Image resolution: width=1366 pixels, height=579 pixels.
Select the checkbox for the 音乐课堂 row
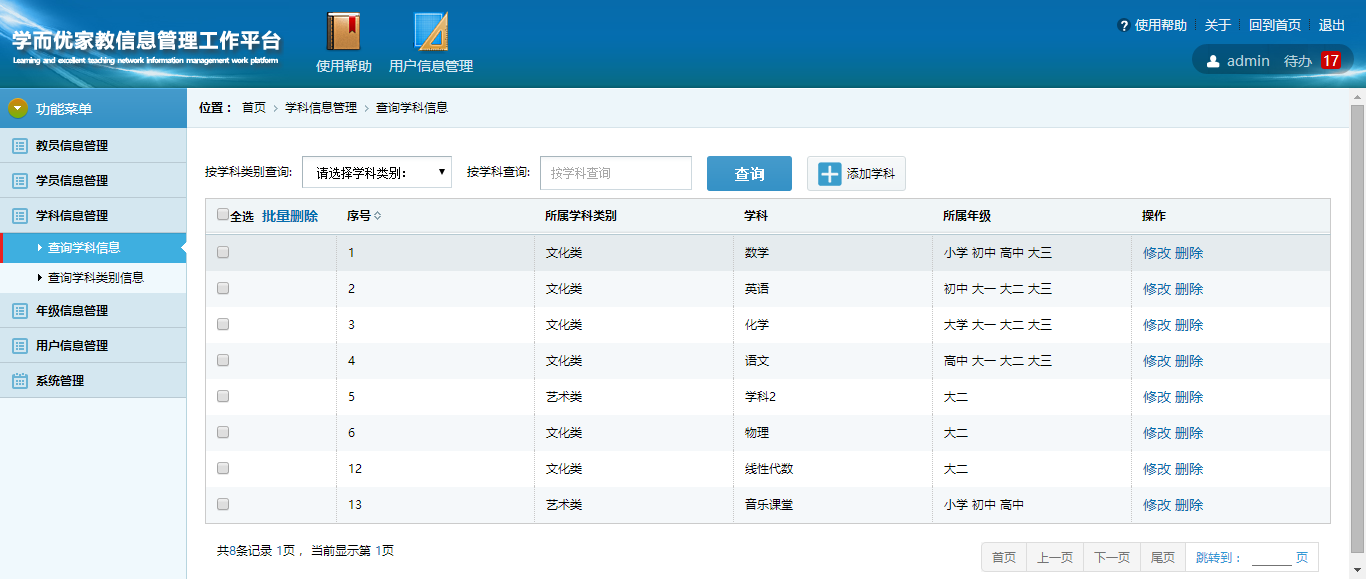coord(223,505)
